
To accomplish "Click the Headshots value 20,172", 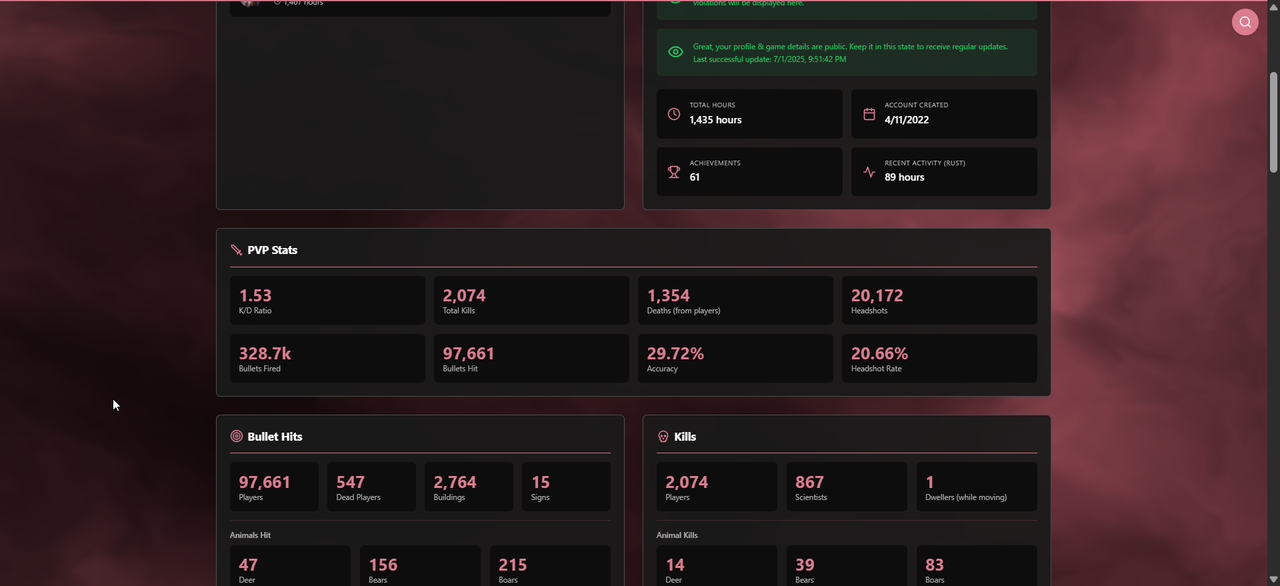I will 877,295.
